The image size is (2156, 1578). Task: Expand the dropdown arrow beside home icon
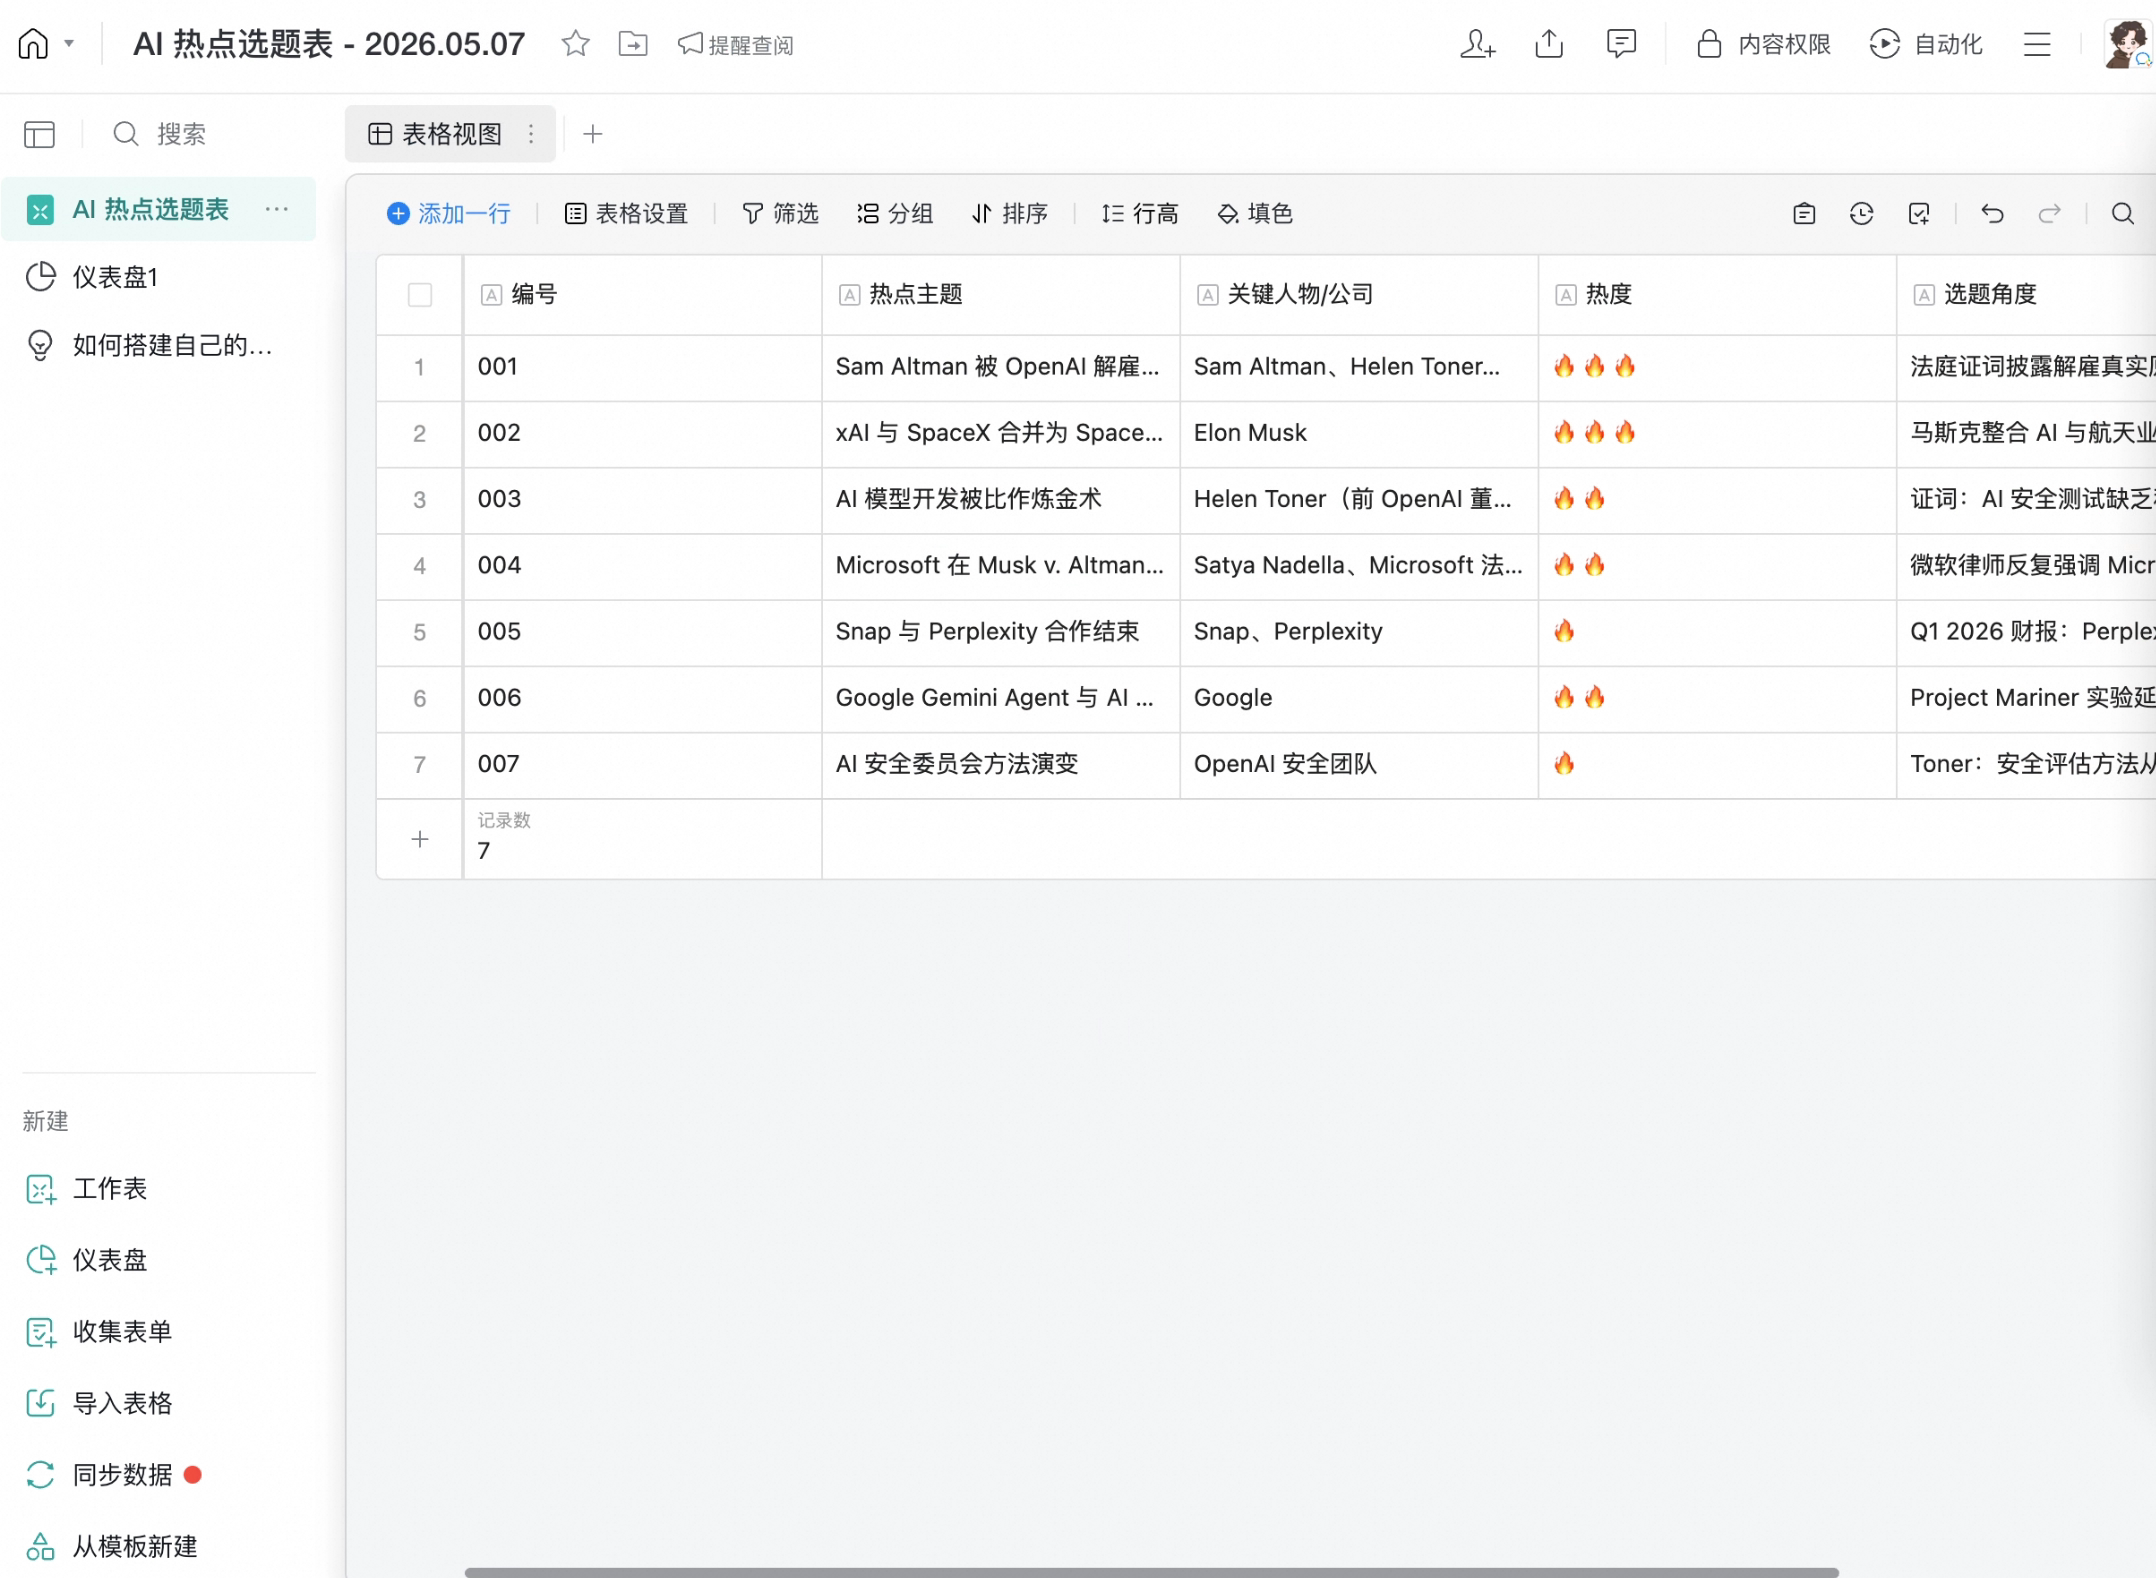point(69,44)
